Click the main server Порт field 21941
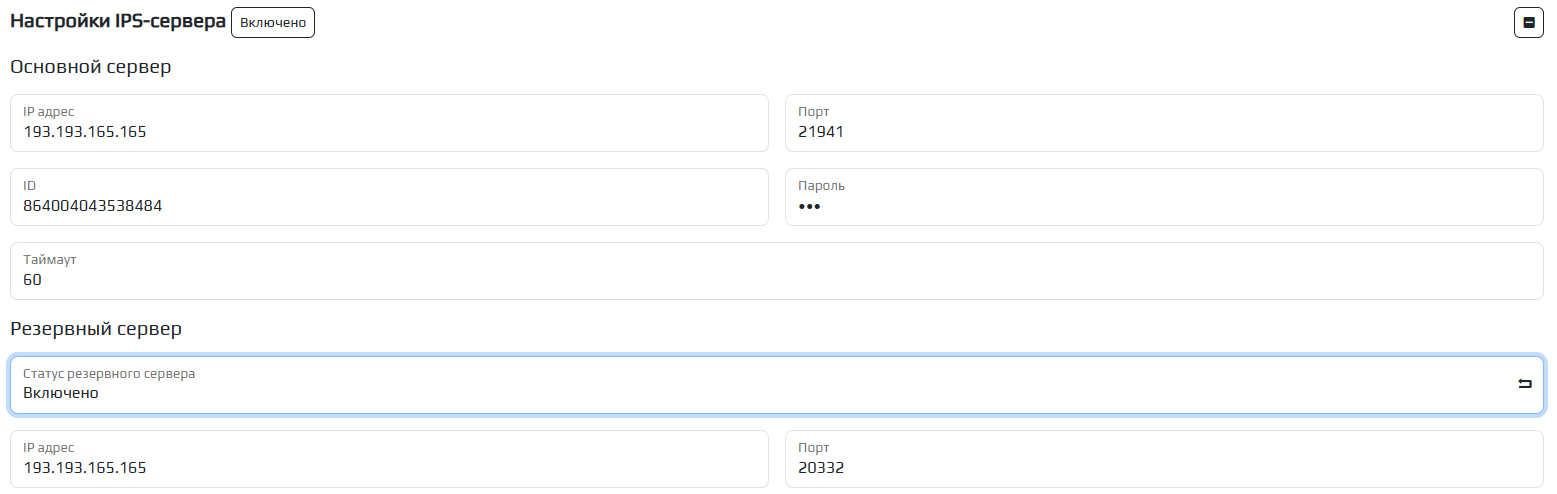 1163,123
